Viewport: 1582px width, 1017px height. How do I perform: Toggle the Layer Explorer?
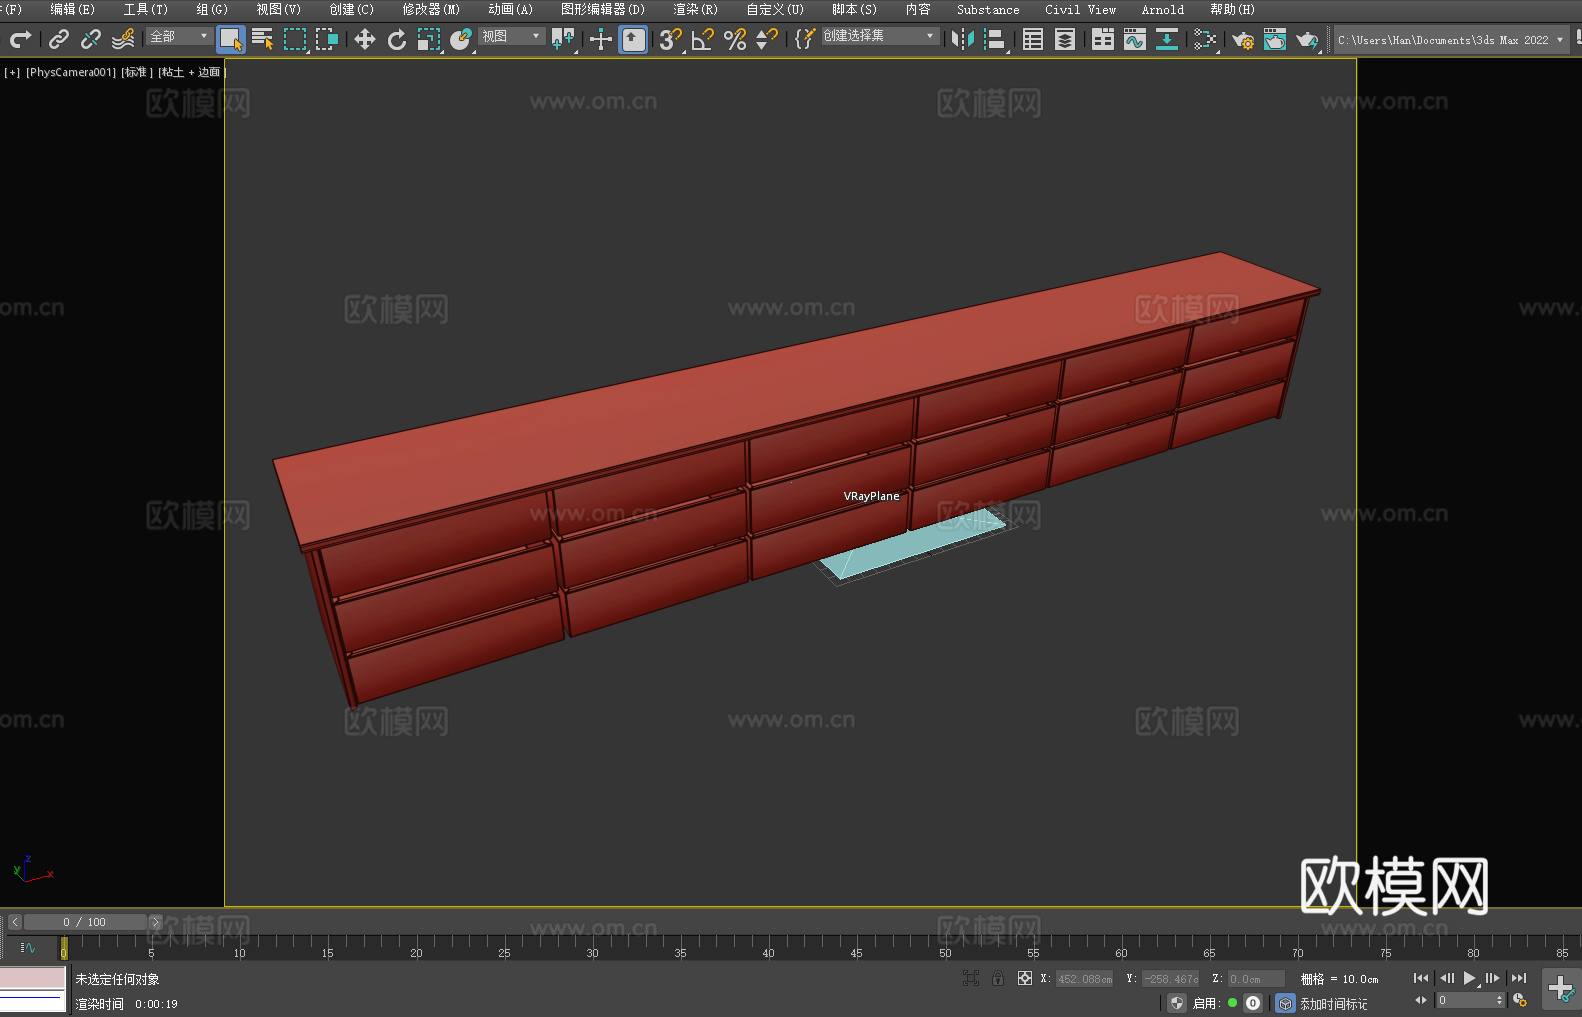(x=1065, y=39)
